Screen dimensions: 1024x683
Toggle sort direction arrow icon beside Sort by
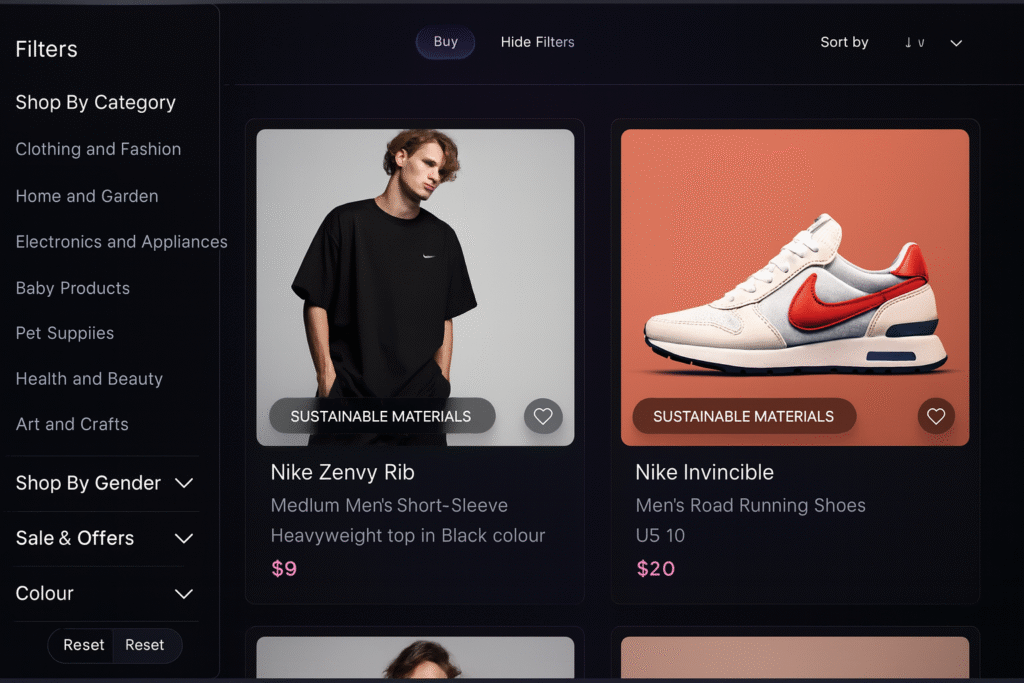[914, 43]
